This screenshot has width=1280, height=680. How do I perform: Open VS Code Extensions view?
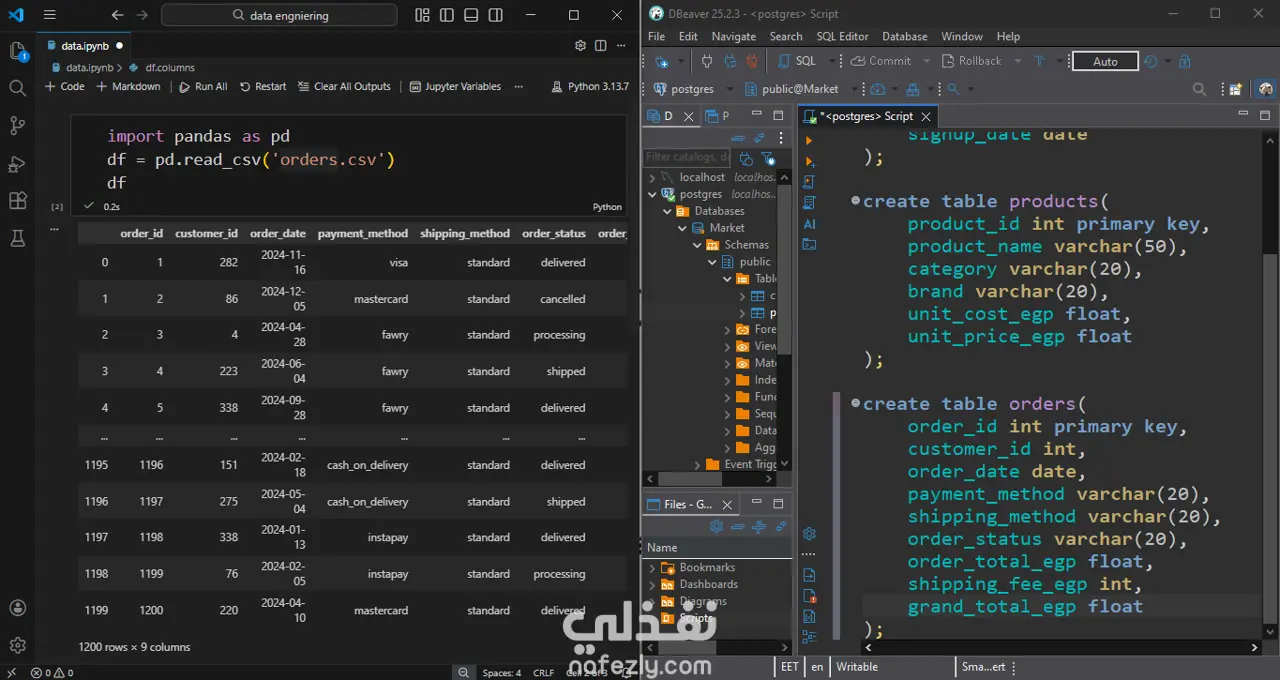point(17,201)
